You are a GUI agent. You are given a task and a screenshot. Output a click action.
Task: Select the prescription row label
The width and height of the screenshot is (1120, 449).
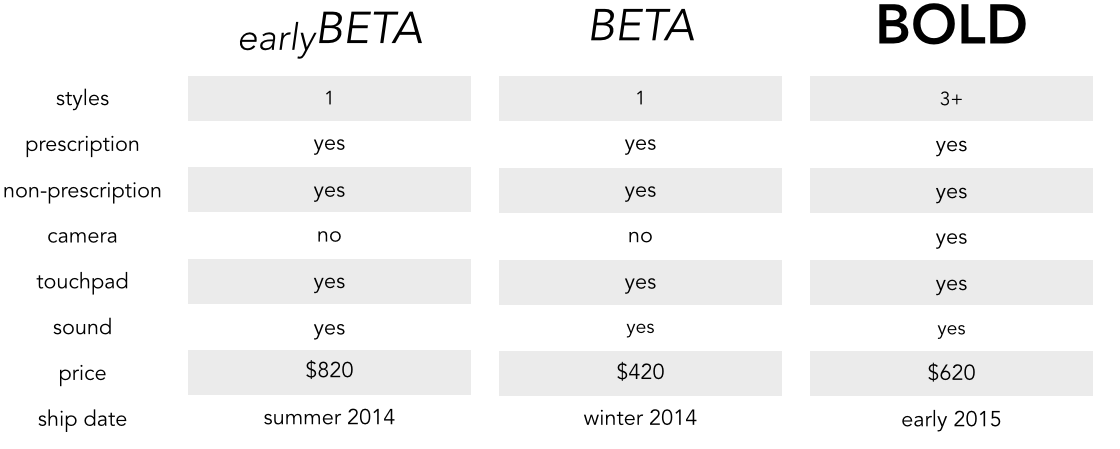[82, 145]
